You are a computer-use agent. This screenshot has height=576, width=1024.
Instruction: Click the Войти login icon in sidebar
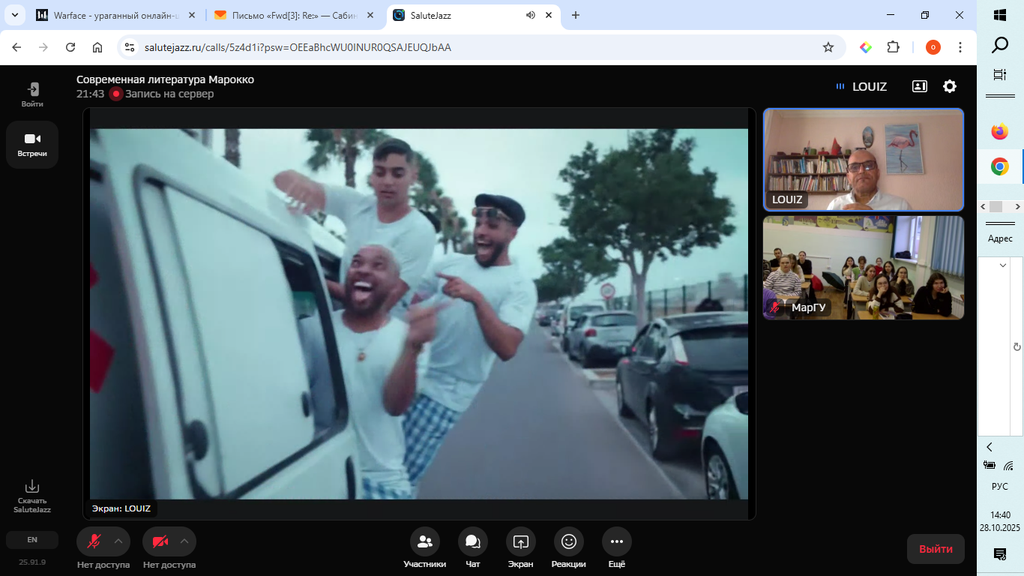[32, 90]
